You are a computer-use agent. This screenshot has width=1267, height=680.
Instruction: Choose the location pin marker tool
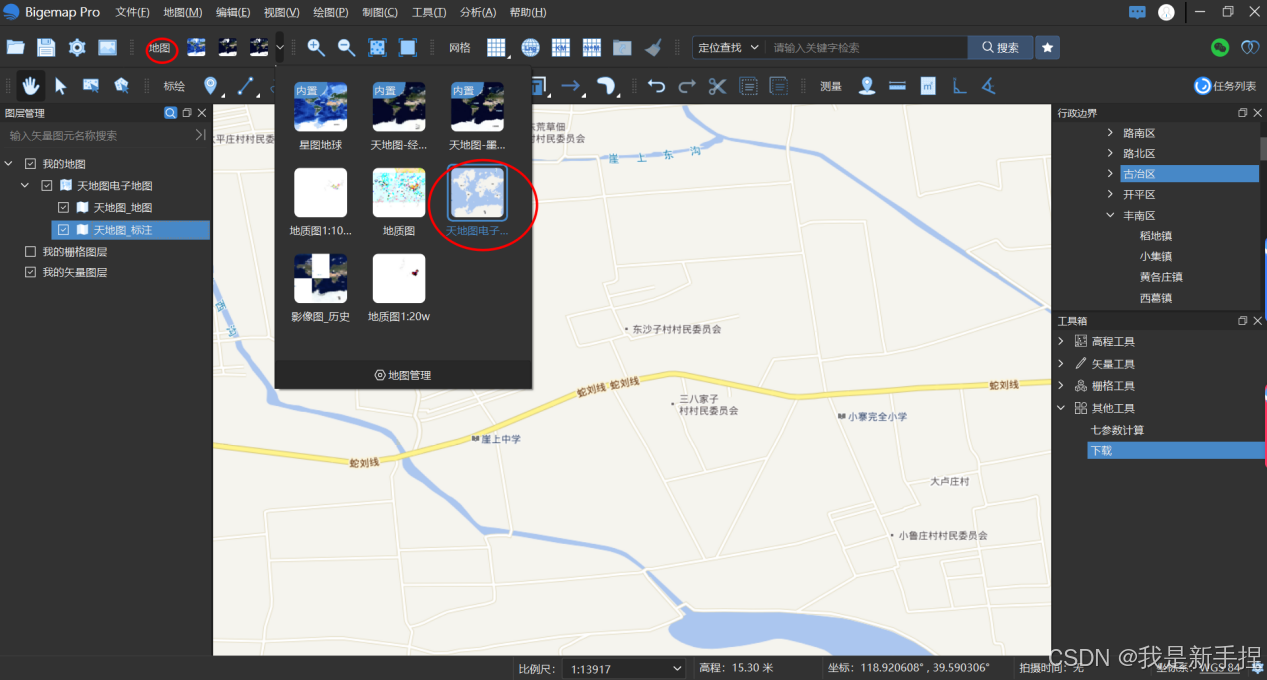pyautogui.click(x=210, y=85)
